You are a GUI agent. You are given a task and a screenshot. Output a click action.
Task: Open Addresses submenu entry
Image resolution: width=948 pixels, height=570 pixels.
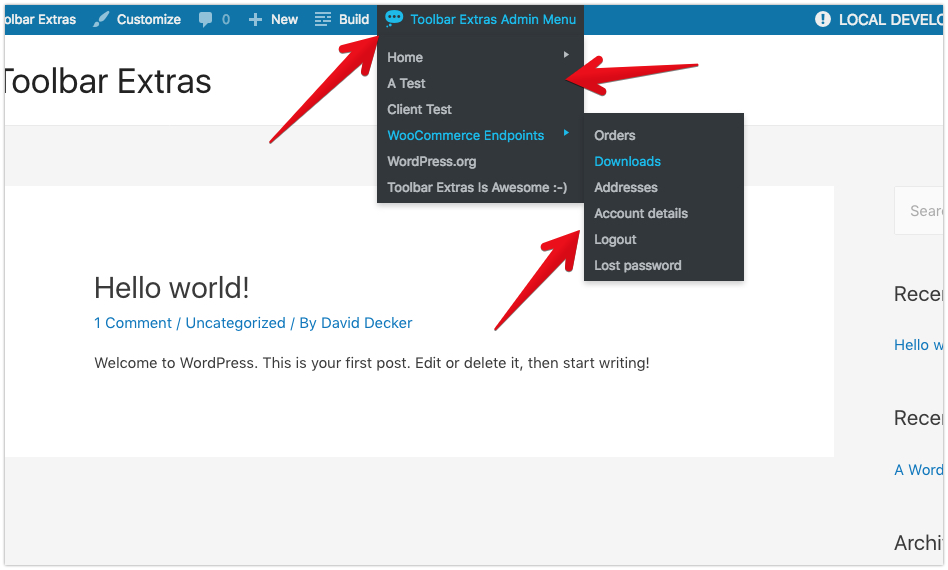click(626, 187)
